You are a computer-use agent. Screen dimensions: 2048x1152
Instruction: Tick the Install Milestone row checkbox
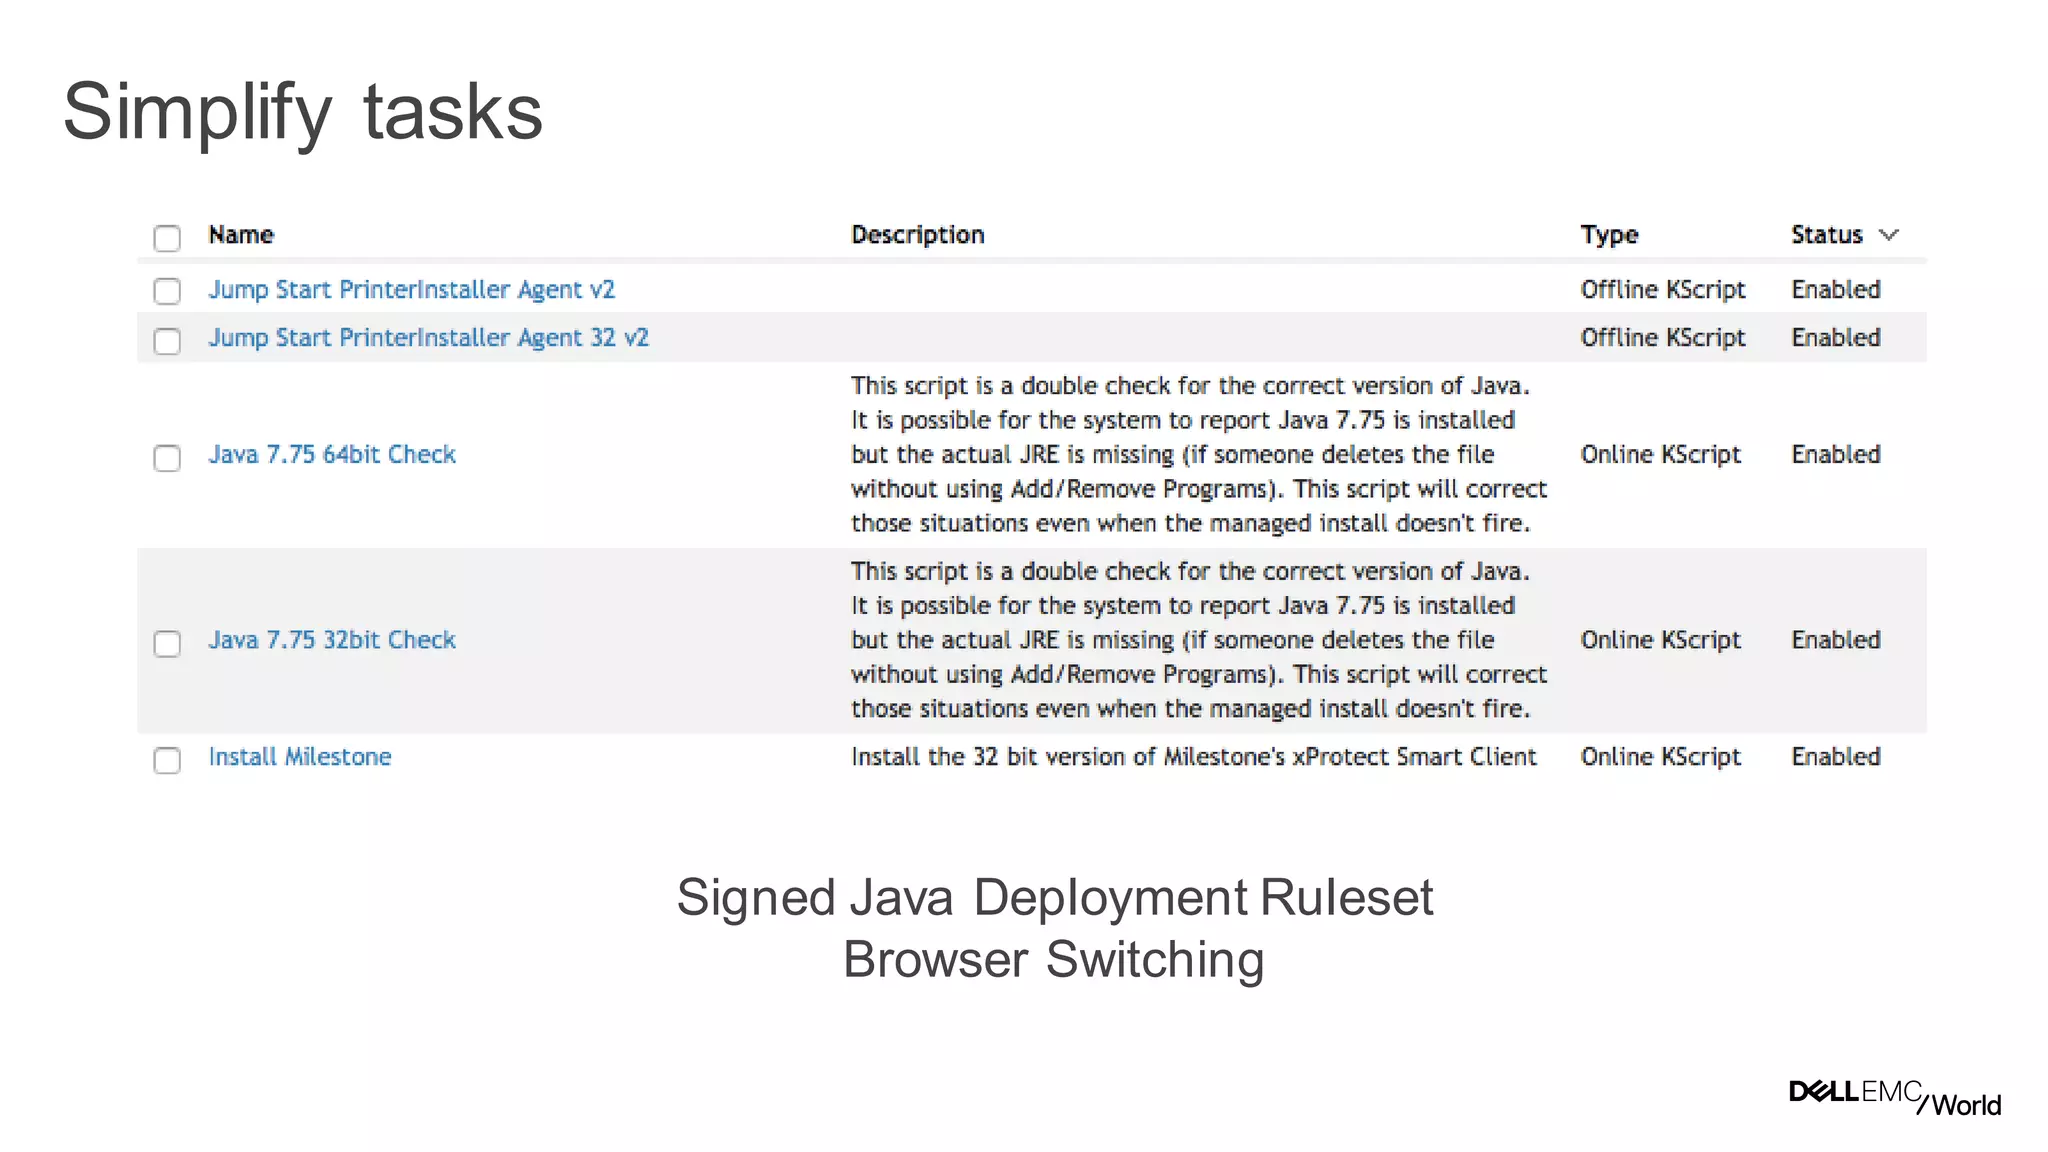tap(167, 760)
